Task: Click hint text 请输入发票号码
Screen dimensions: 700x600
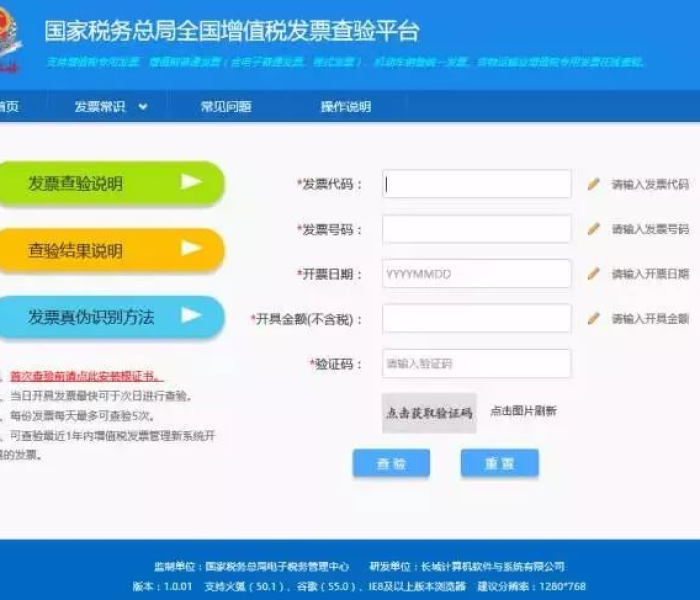Action: tap(650, 229)
